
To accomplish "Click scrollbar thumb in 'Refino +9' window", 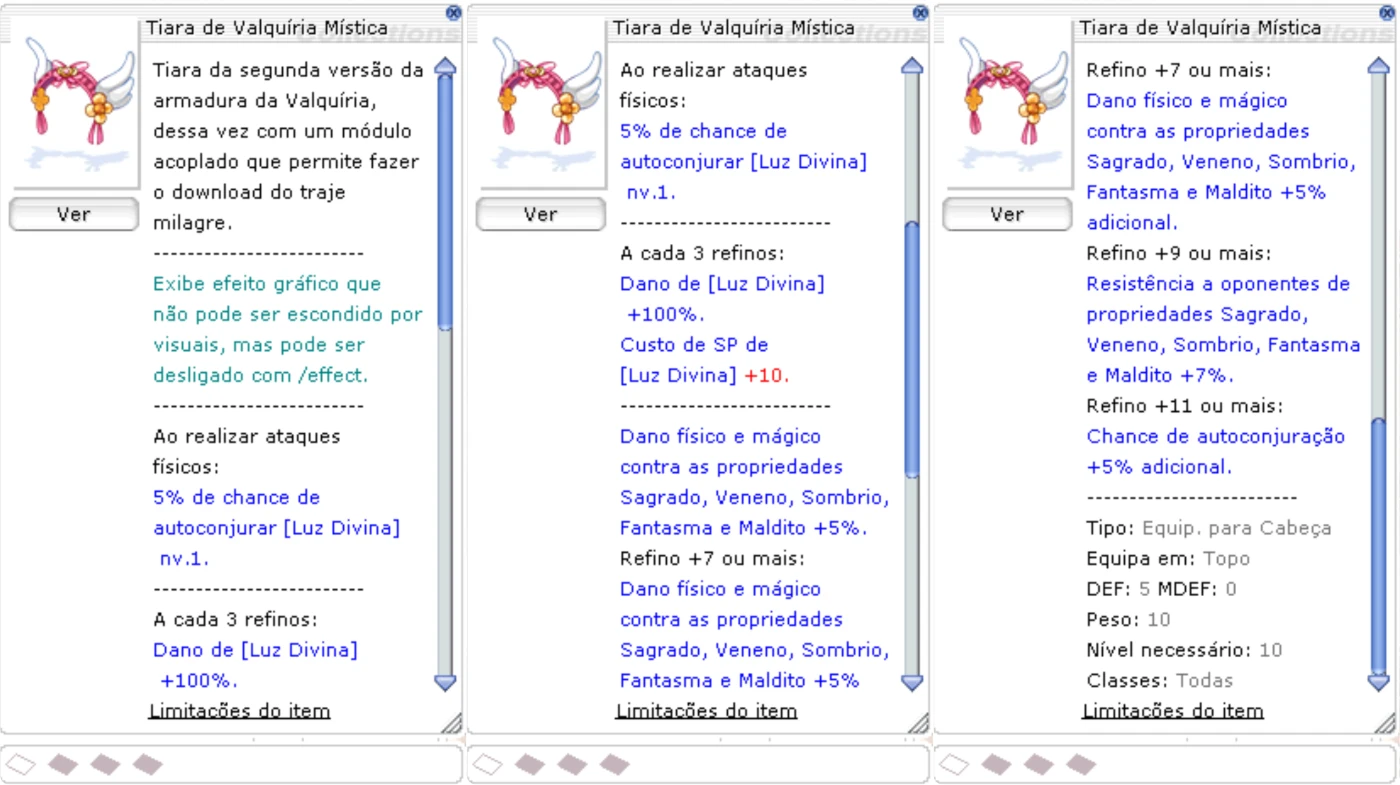I will [x=1379, y=545].
